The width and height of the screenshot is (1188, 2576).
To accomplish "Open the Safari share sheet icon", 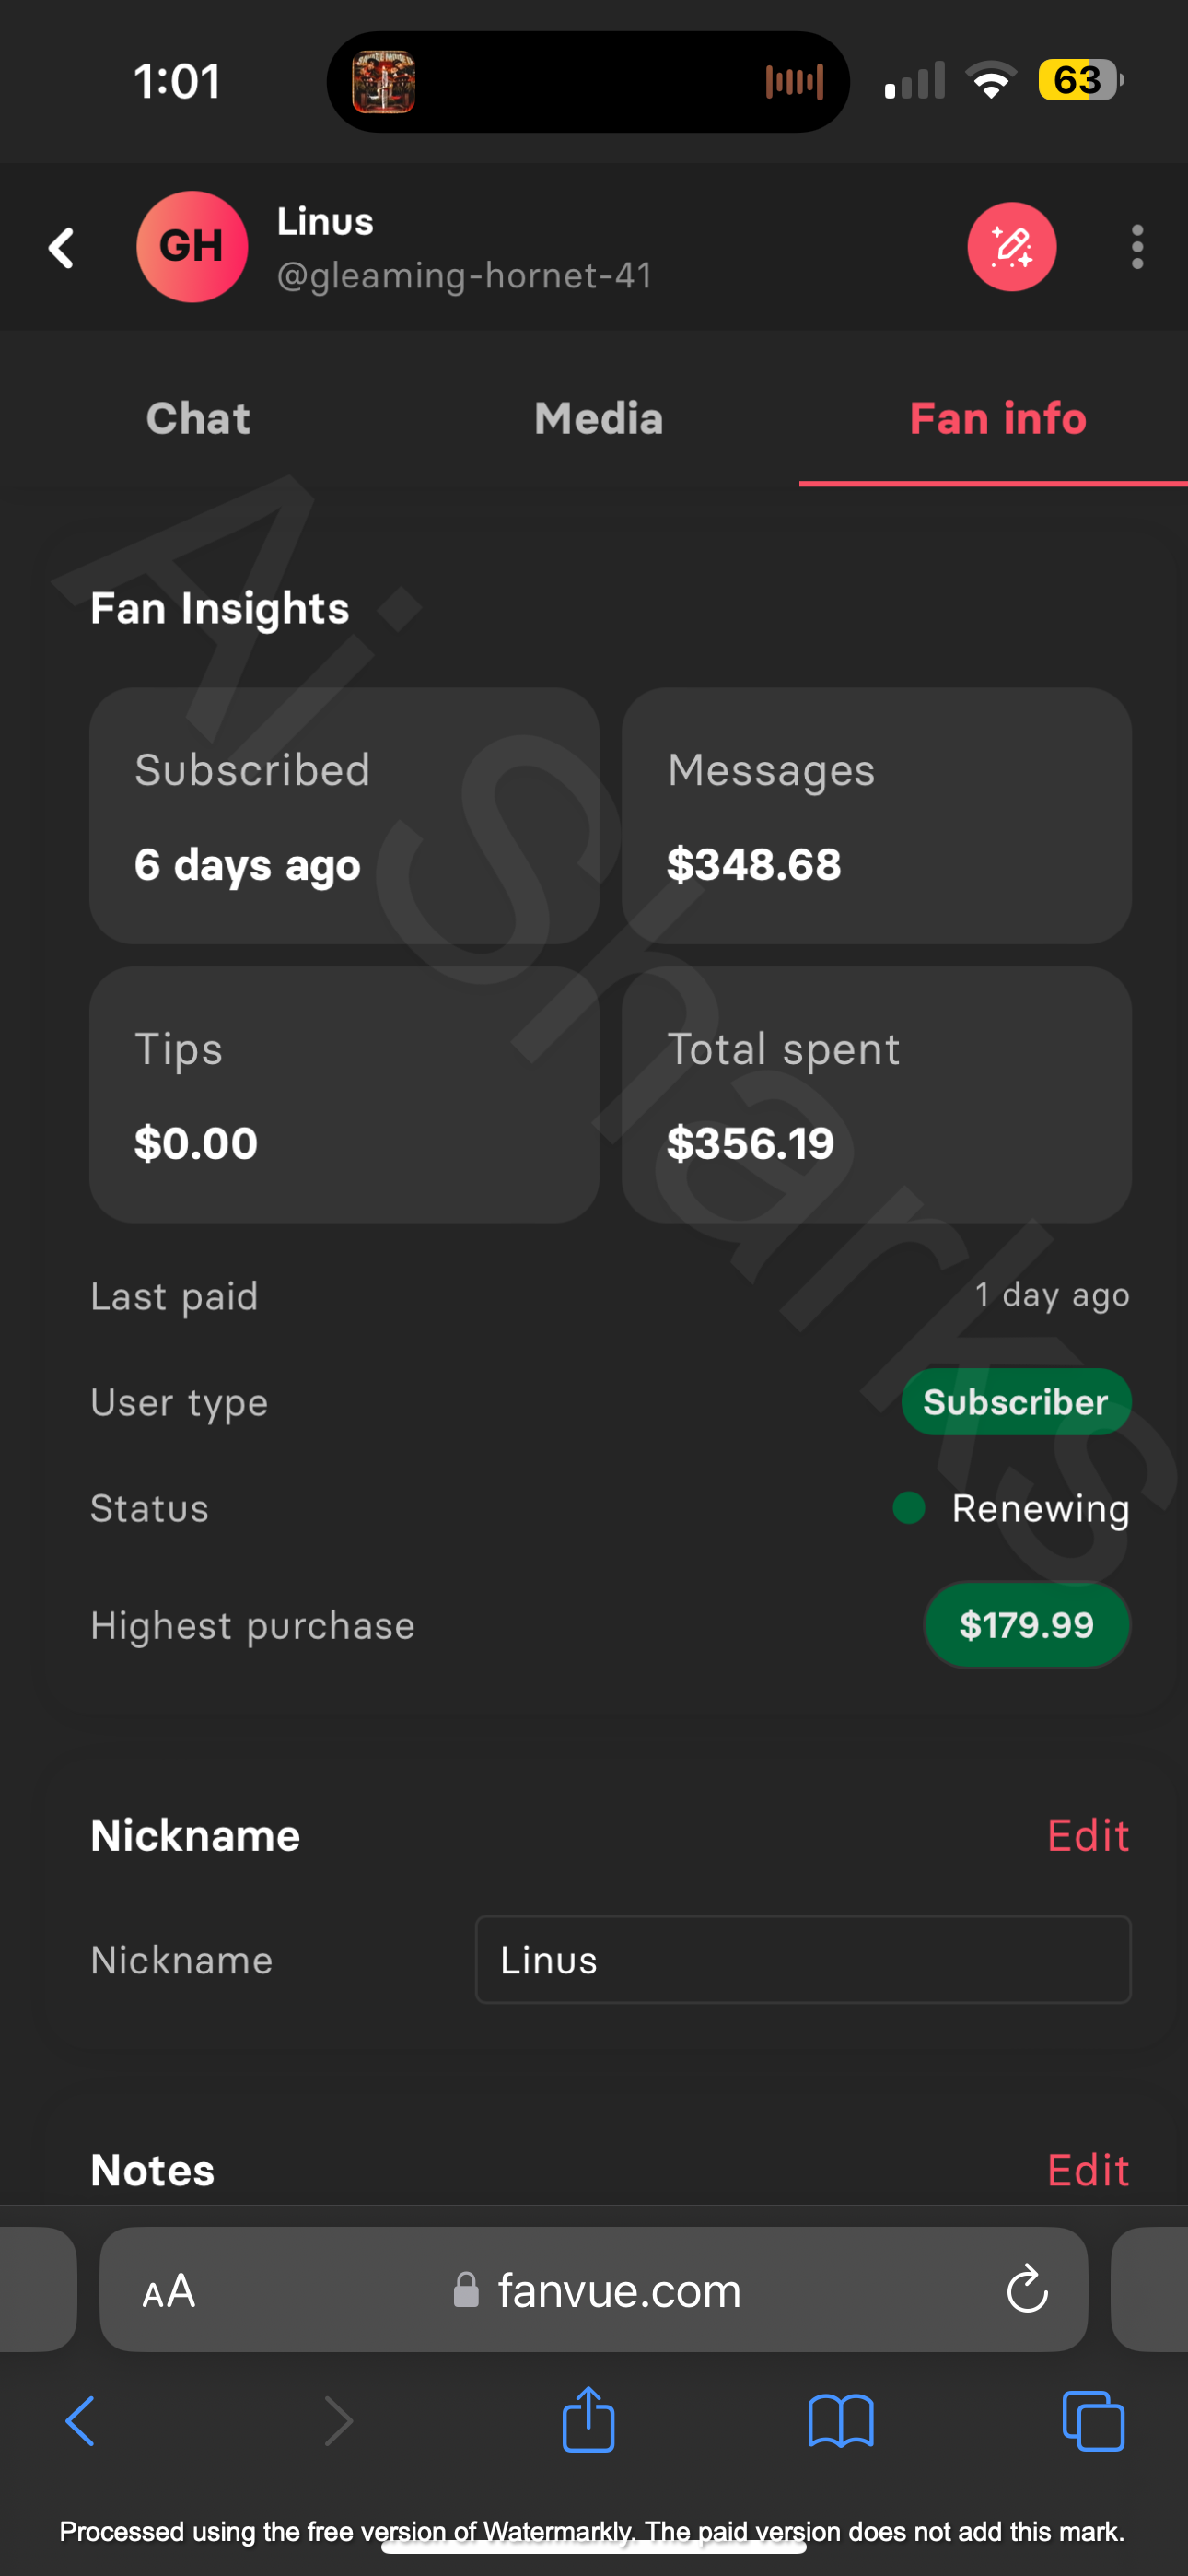I will (588, 2421).
